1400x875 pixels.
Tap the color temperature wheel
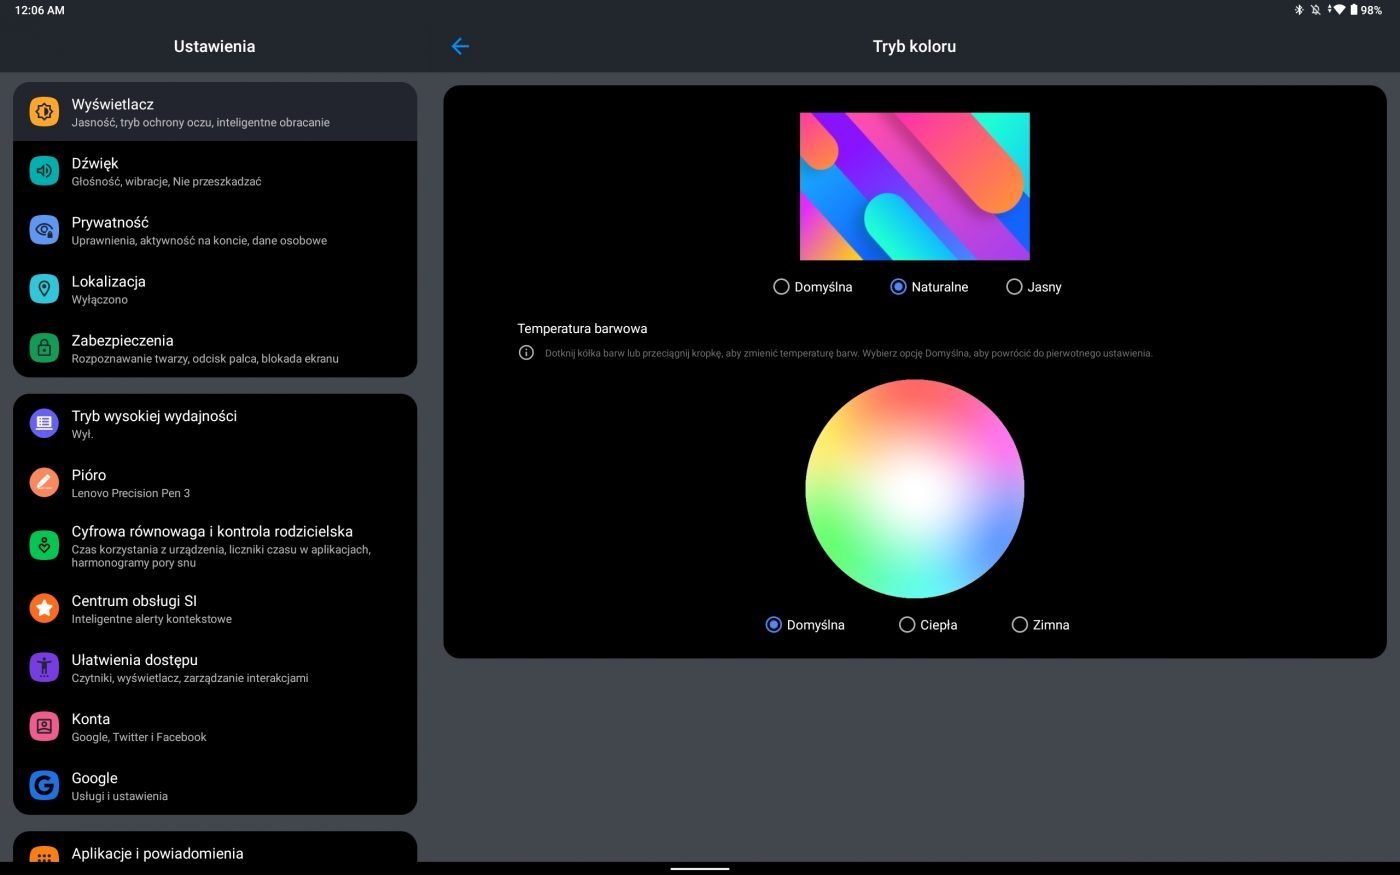[x=915, y=489]
